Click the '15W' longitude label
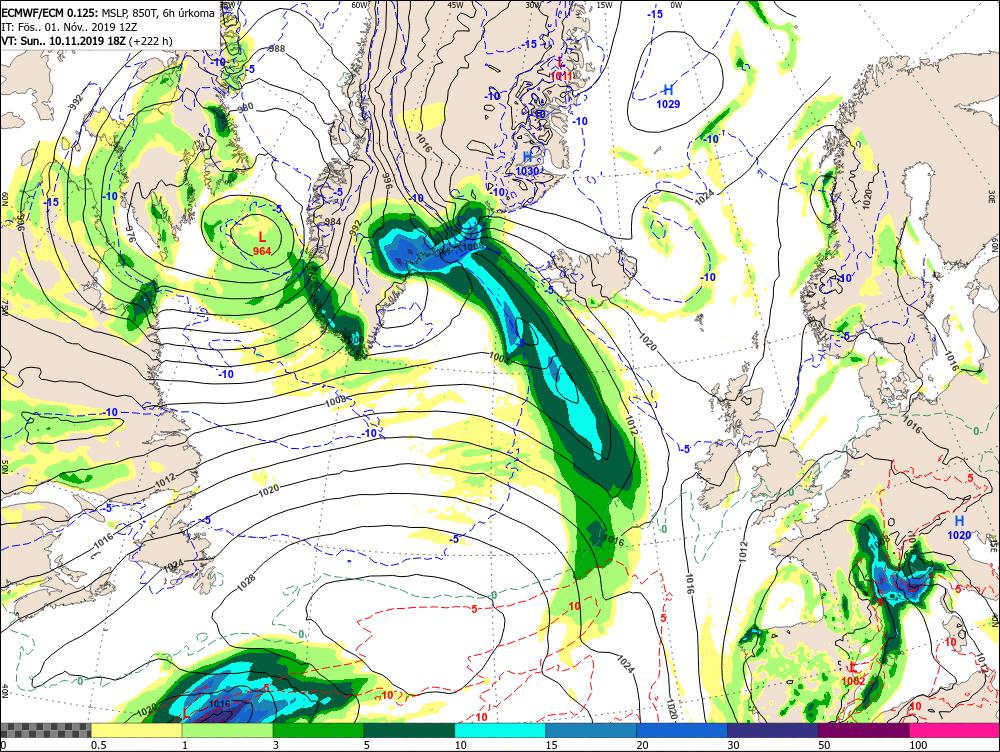1000x752 pixels. point(605,5)
